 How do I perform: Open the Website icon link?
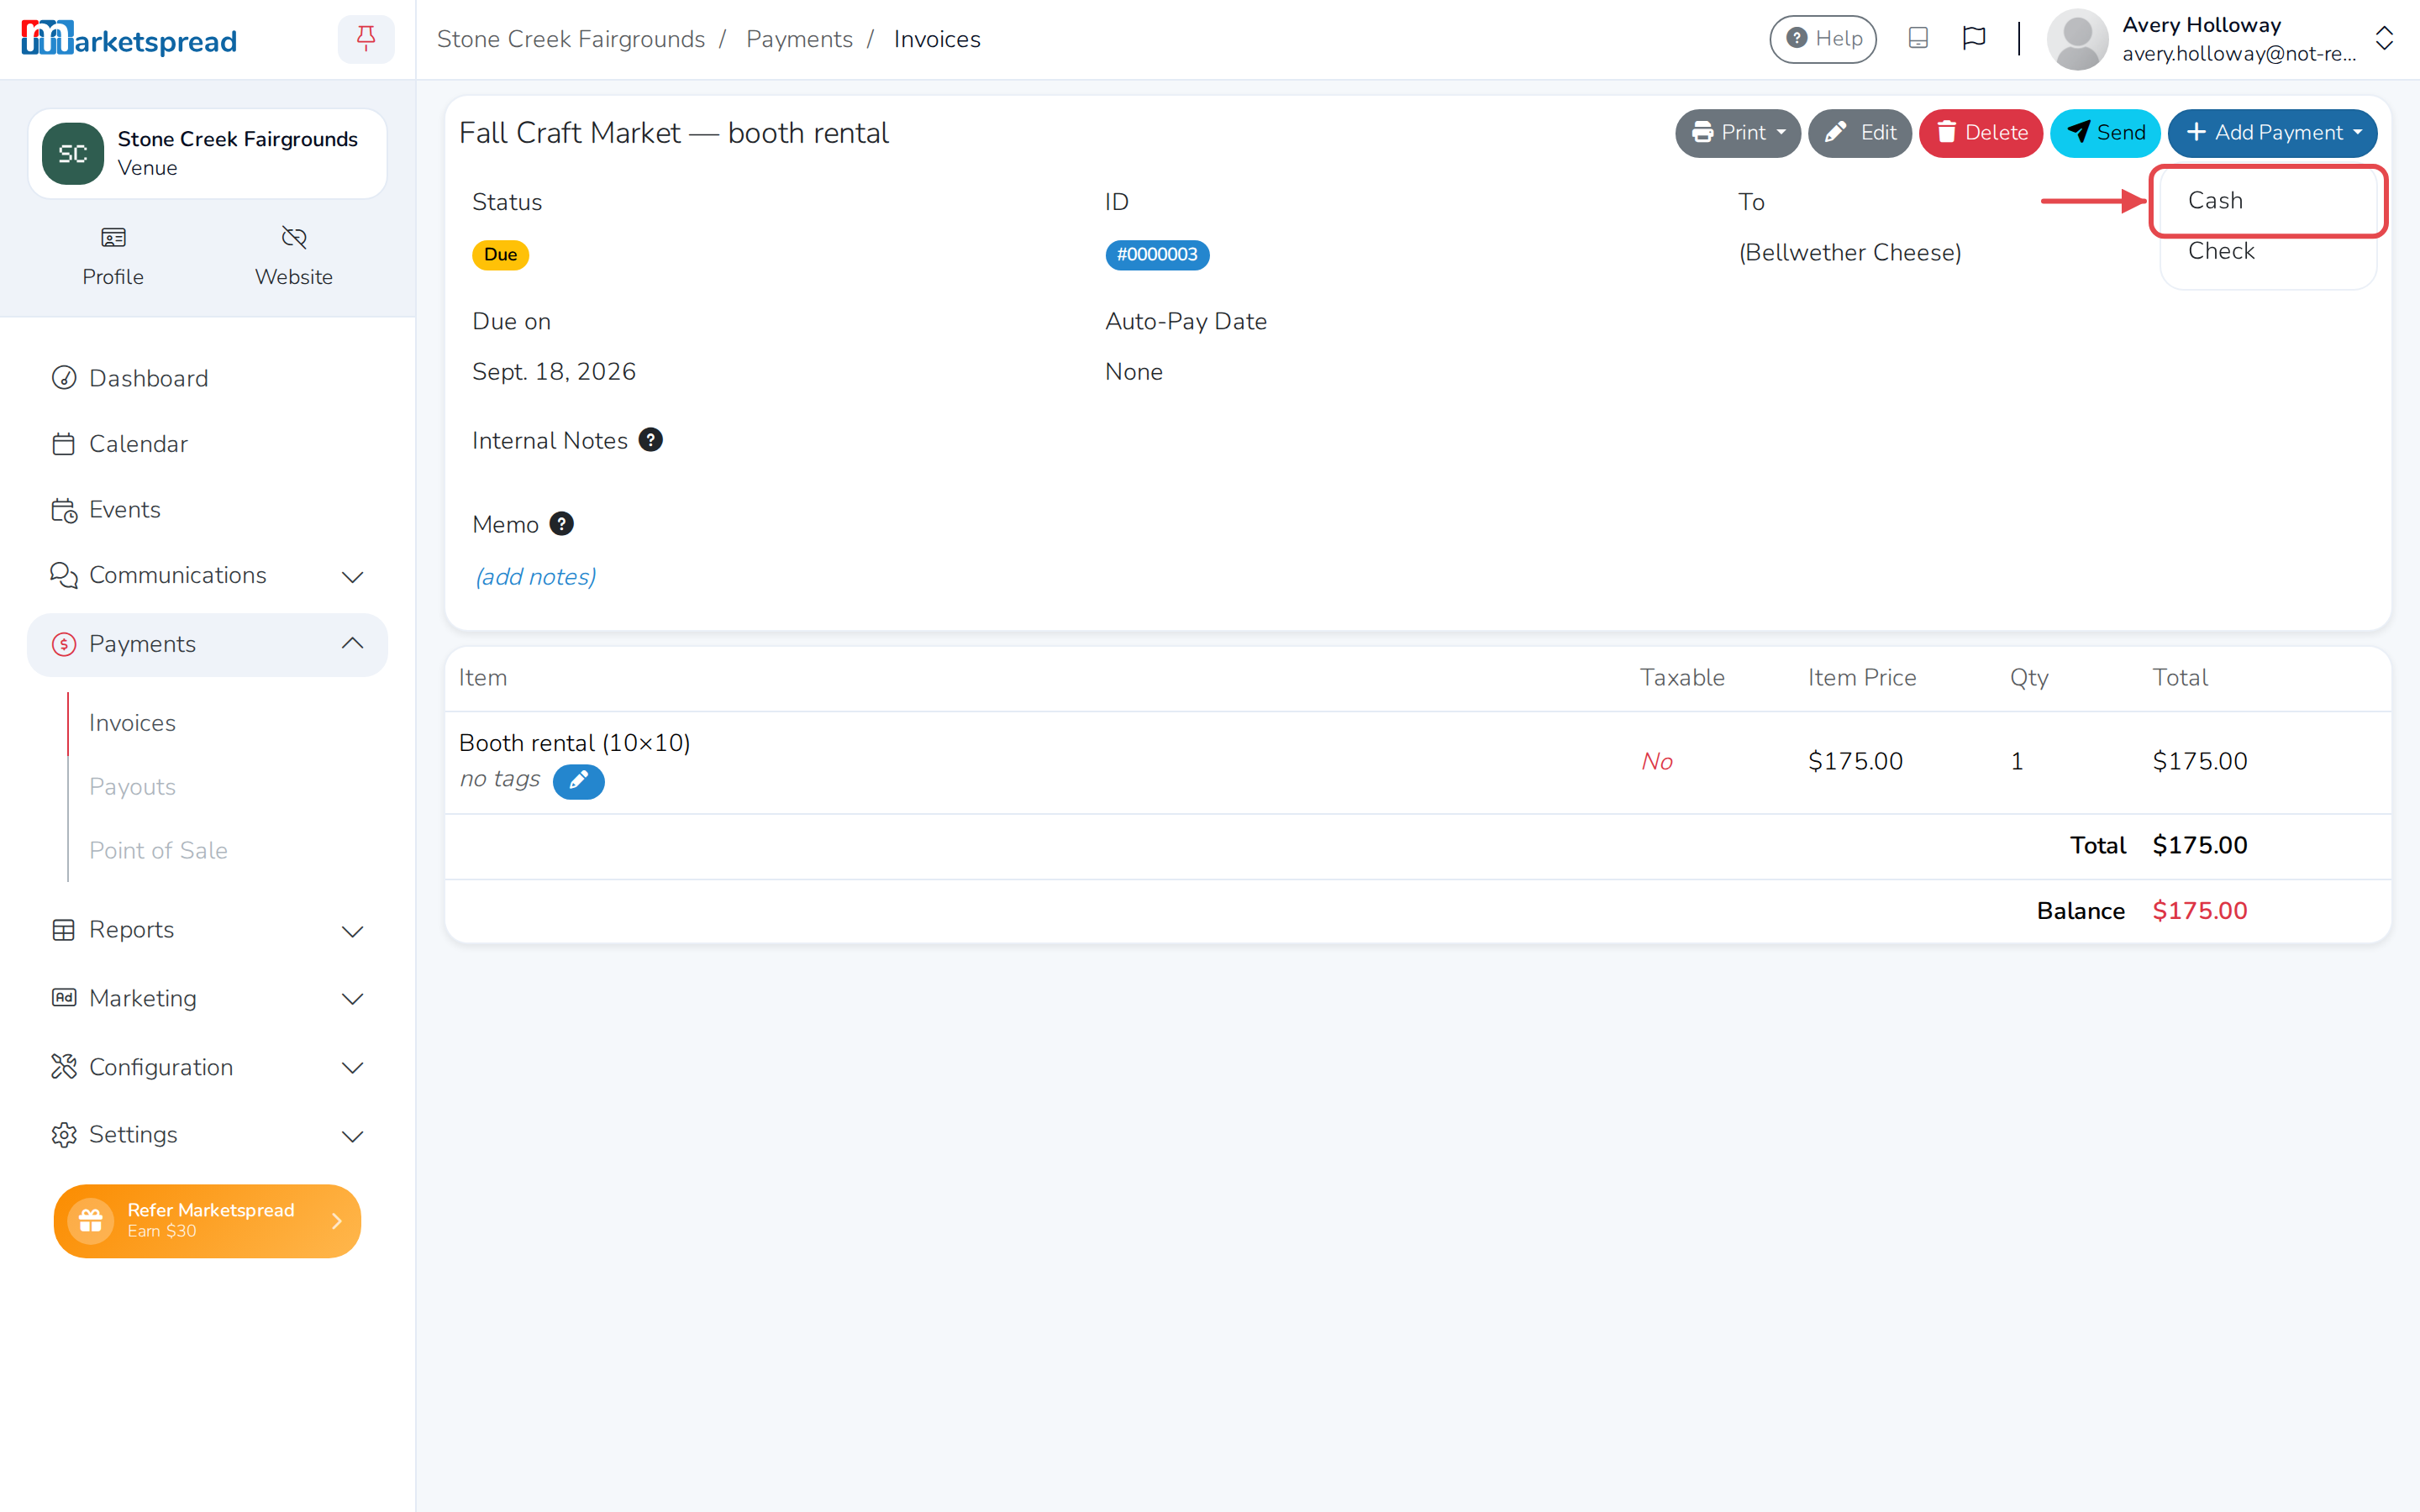pyautogui.click(x=293, y=256)
